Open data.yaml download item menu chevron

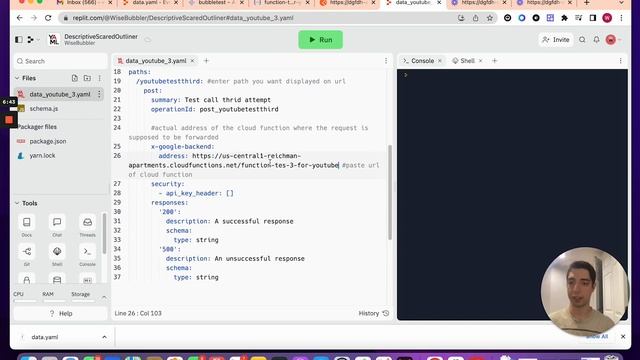104,337
